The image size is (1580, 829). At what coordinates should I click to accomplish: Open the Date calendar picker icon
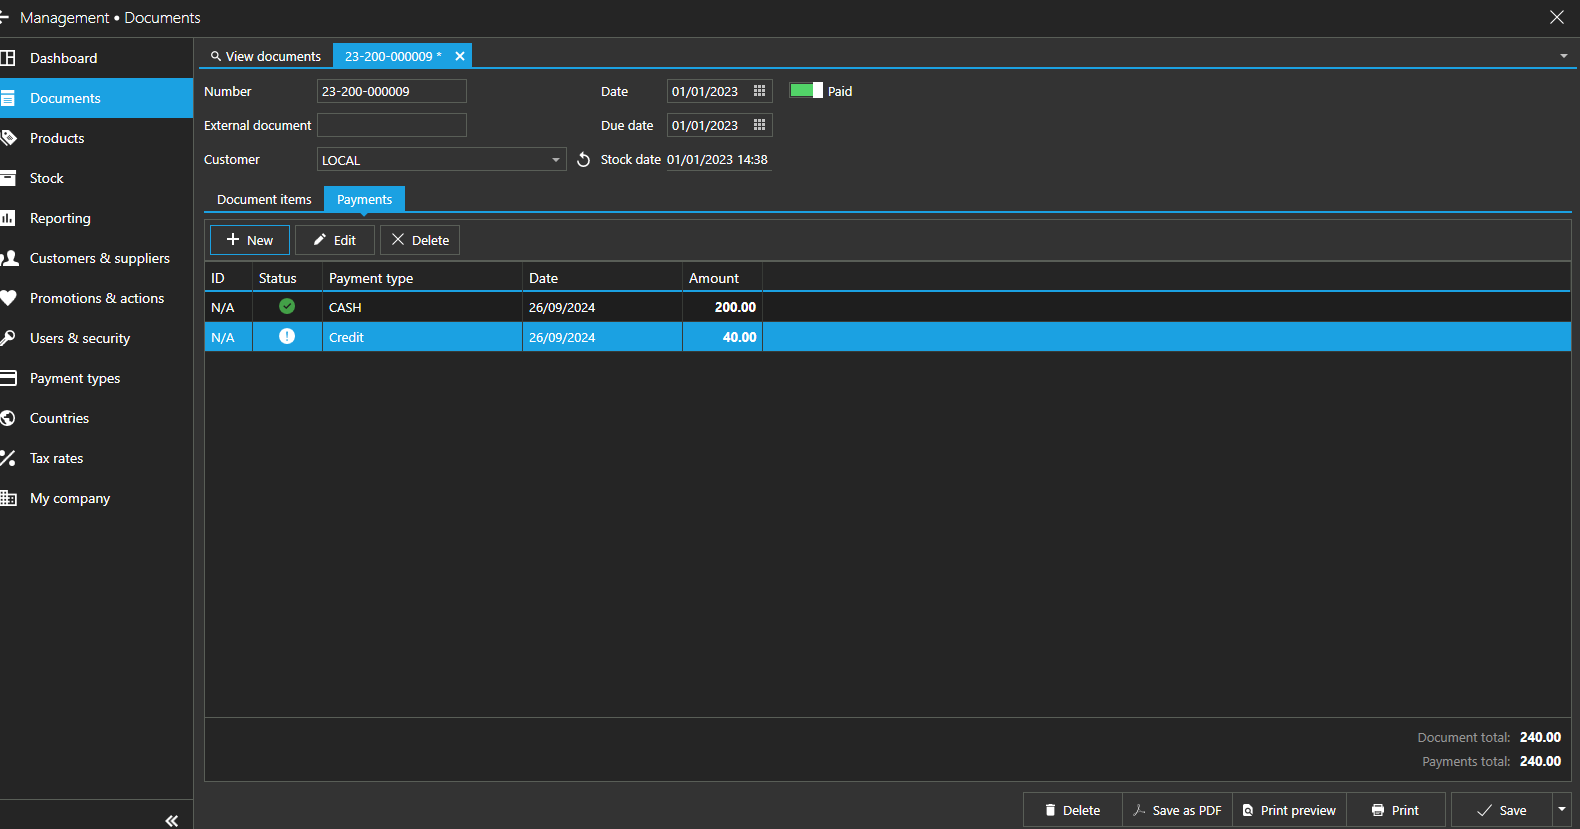click(x=759, y=91)
